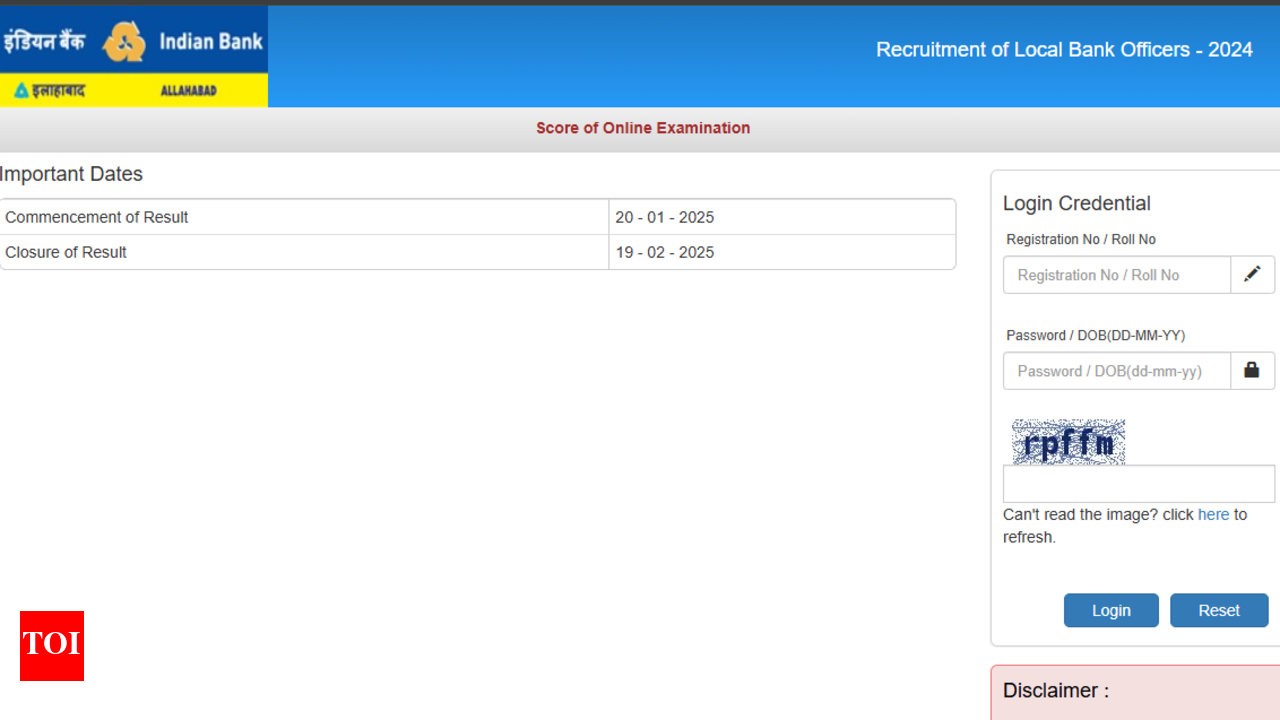Screen dimensions: 1280x720
Task: Click the 'Login Credential' heading
Action: click(x=1077, y=203)
